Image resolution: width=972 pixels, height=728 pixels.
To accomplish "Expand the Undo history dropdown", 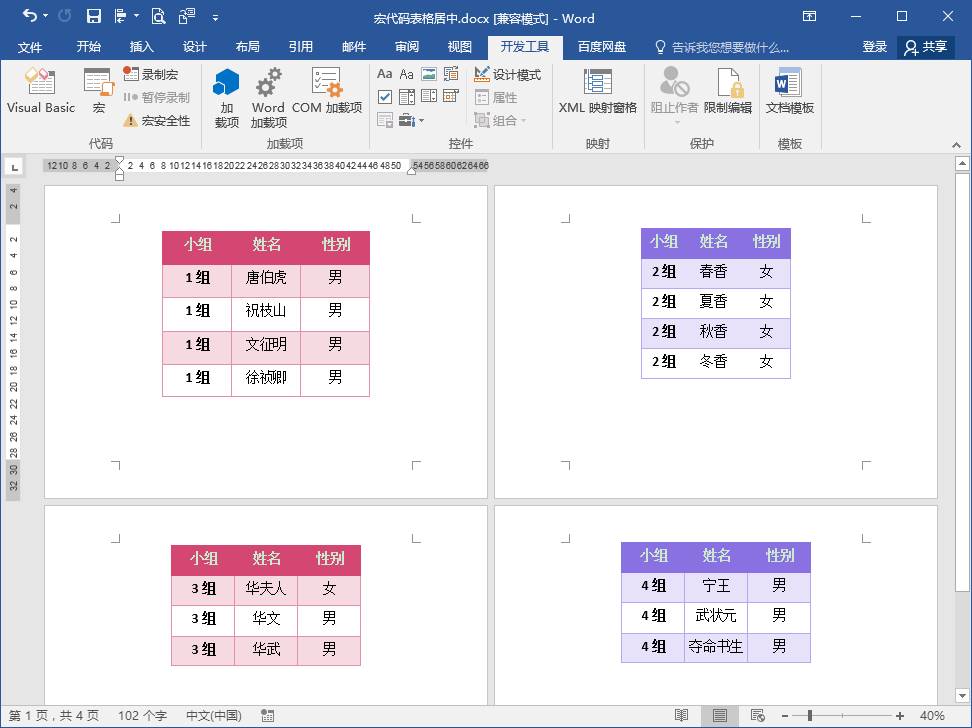I will pyautogui.click(x=46, y=16).
